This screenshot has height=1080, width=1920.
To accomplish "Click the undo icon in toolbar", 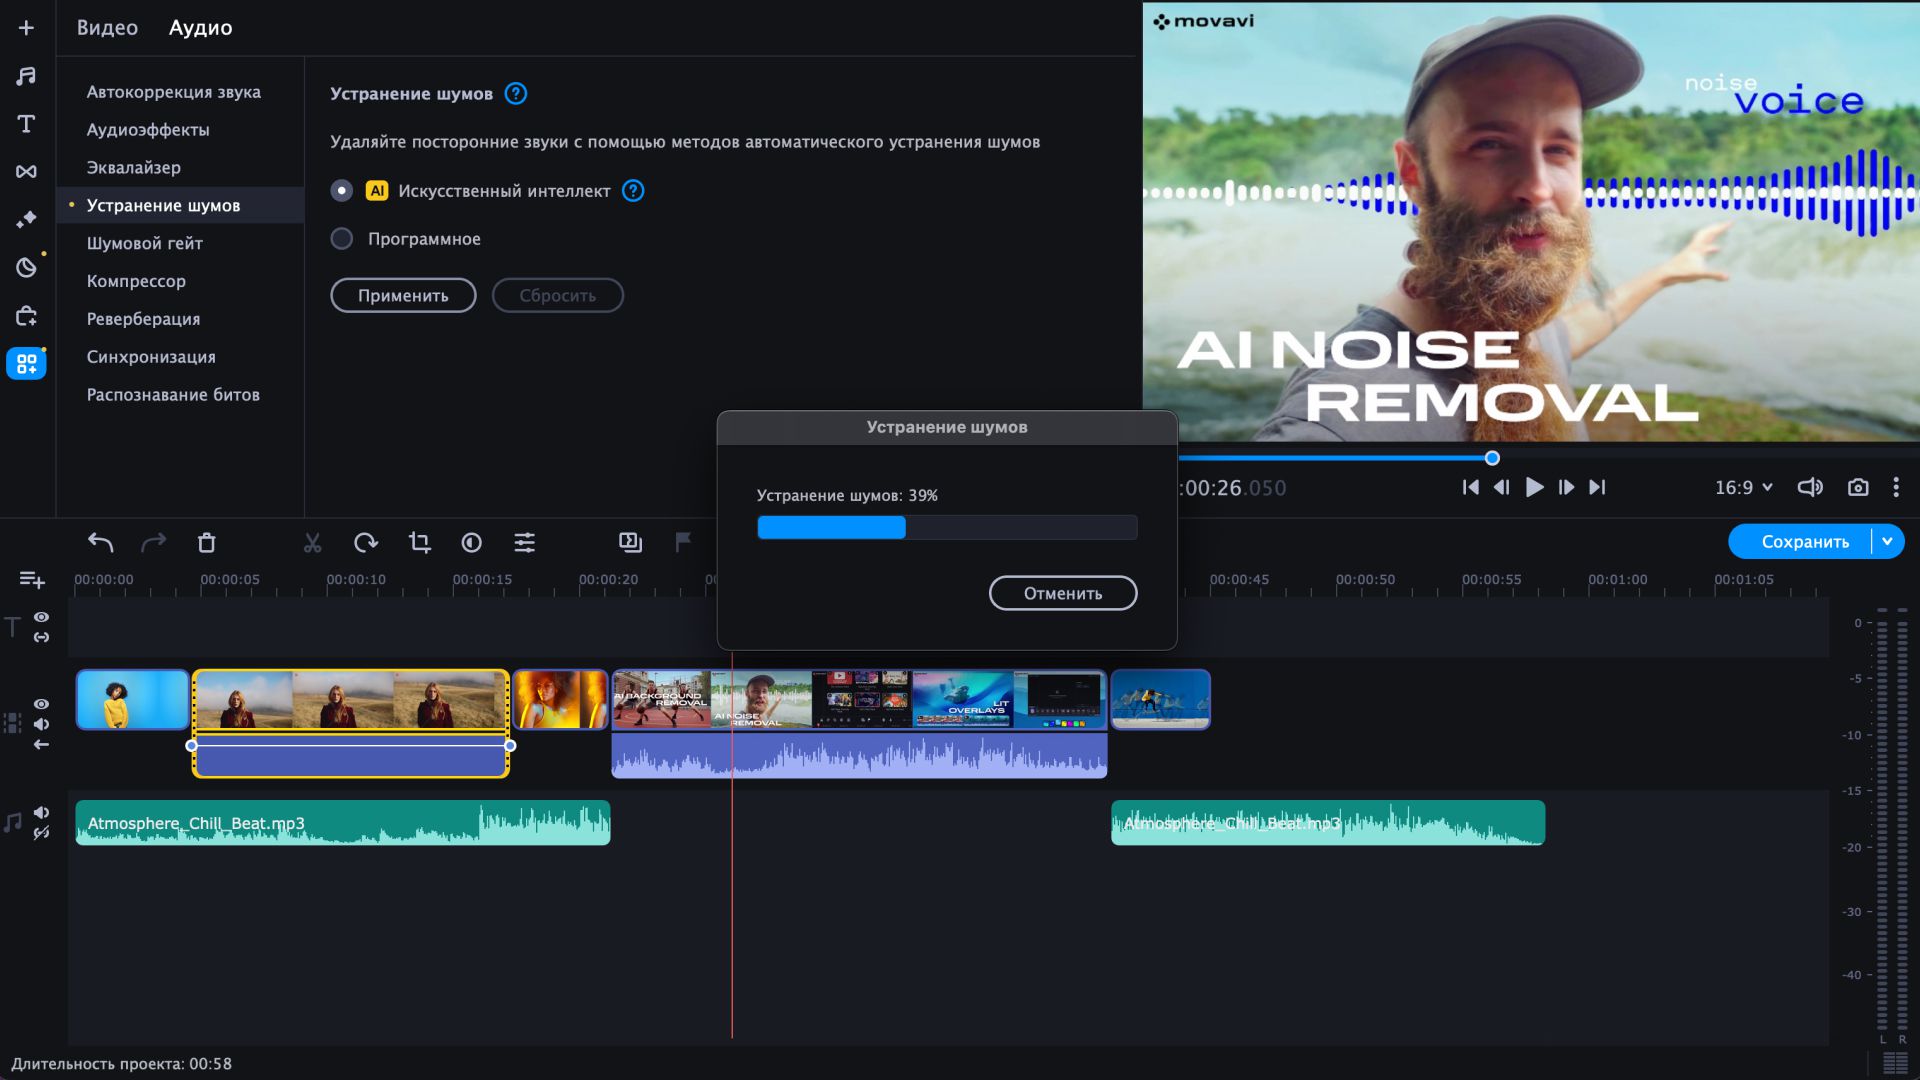I will coord(100,542).
